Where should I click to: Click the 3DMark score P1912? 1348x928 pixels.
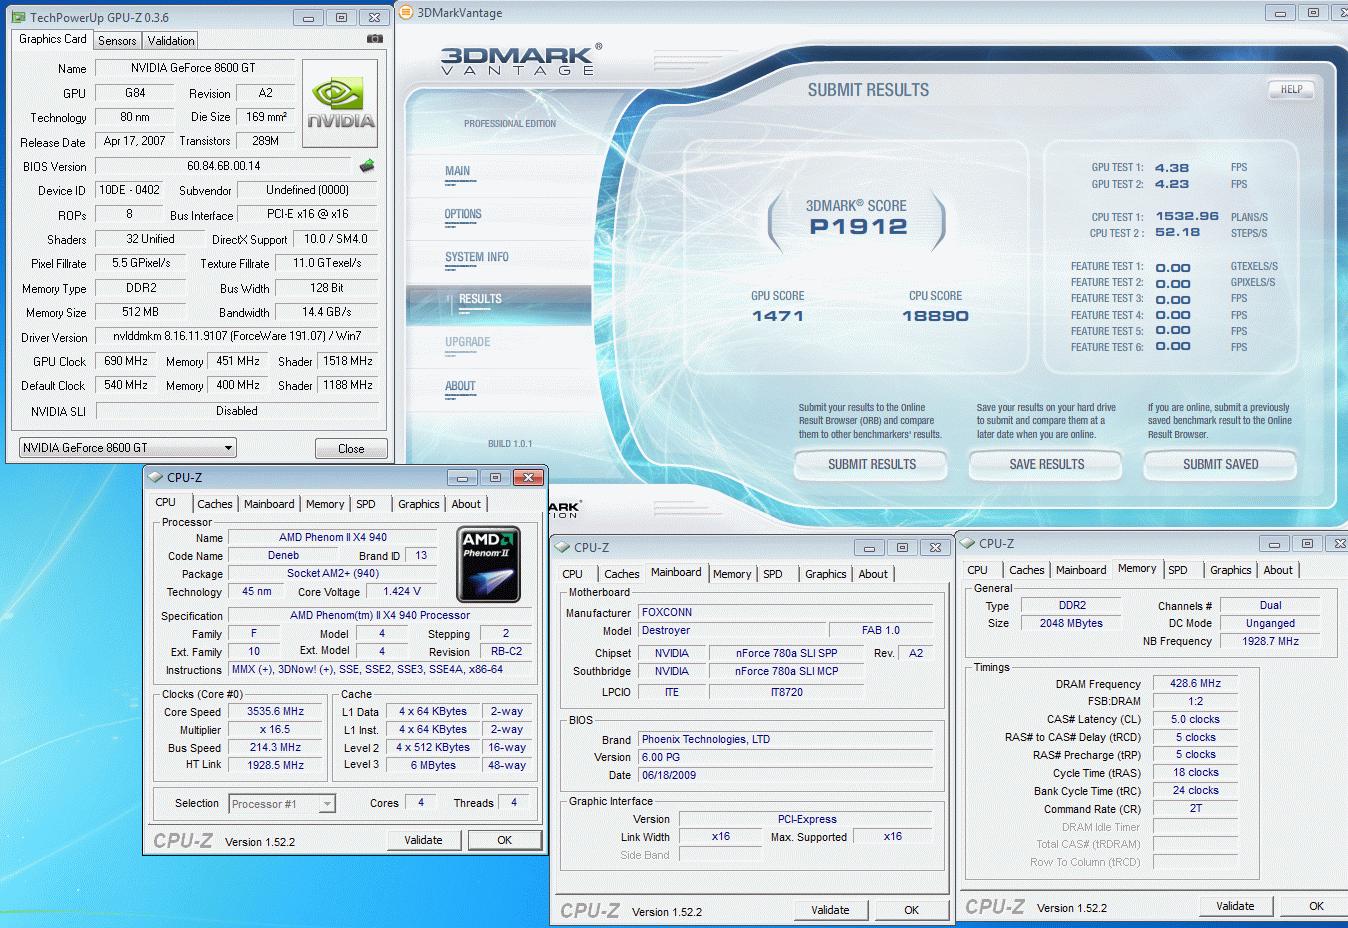tap(858, 227)
